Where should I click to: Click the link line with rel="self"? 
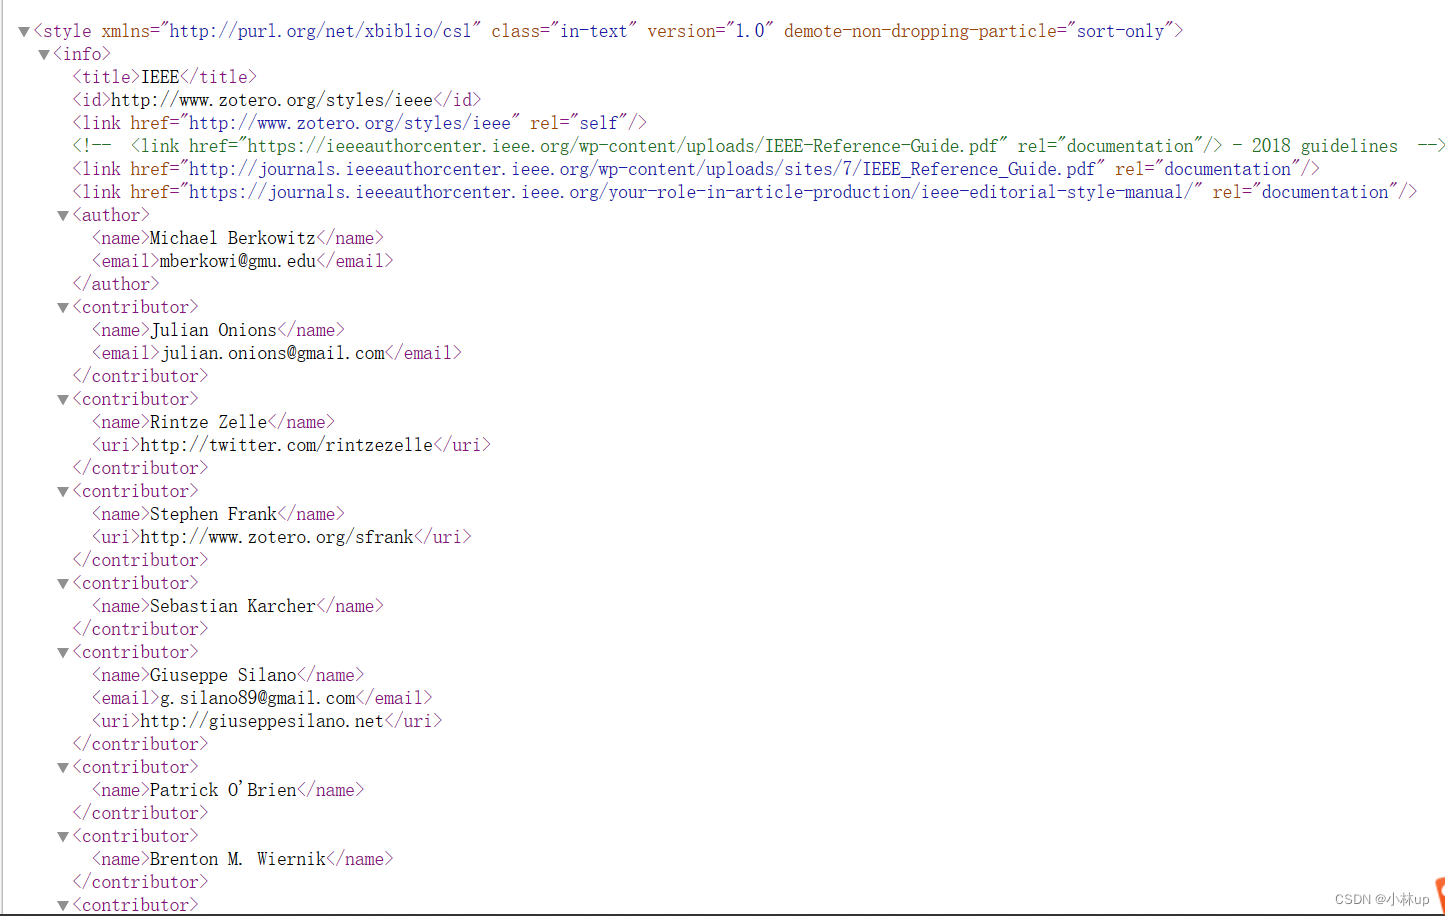point(360,123)
